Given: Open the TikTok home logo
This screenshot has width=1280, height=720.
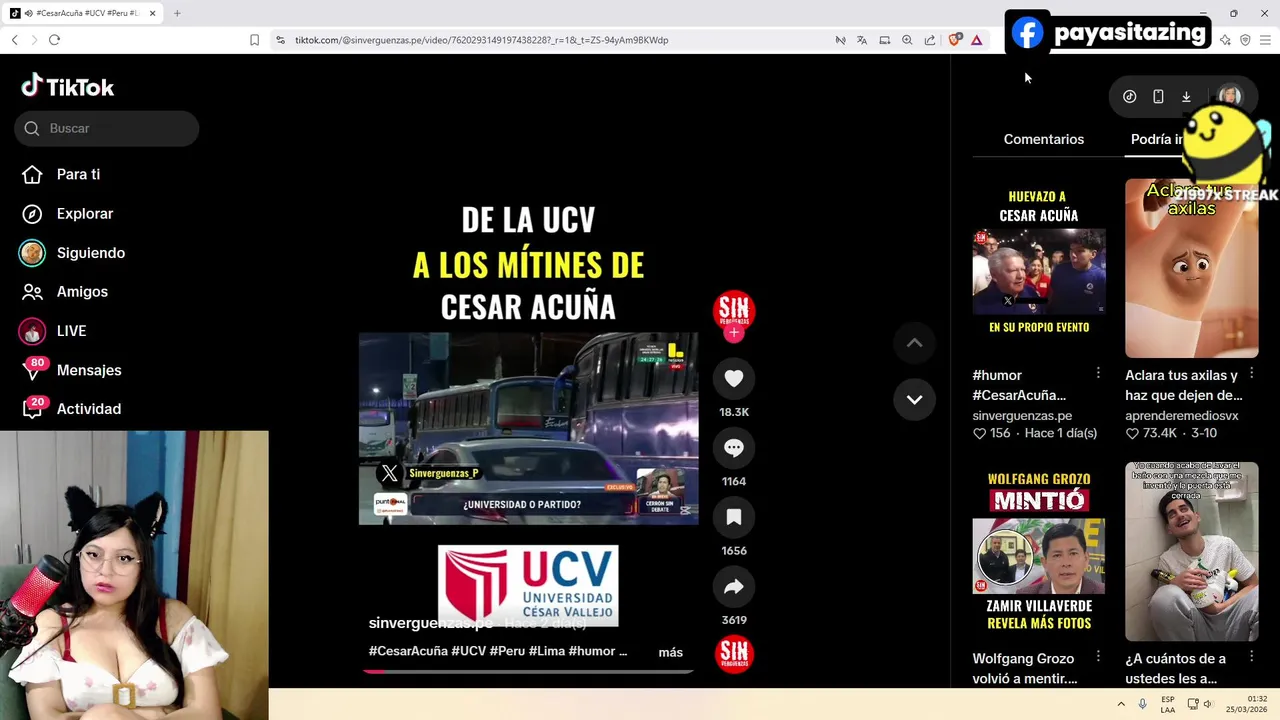Looking at the screenshot, I should point(68,87).
